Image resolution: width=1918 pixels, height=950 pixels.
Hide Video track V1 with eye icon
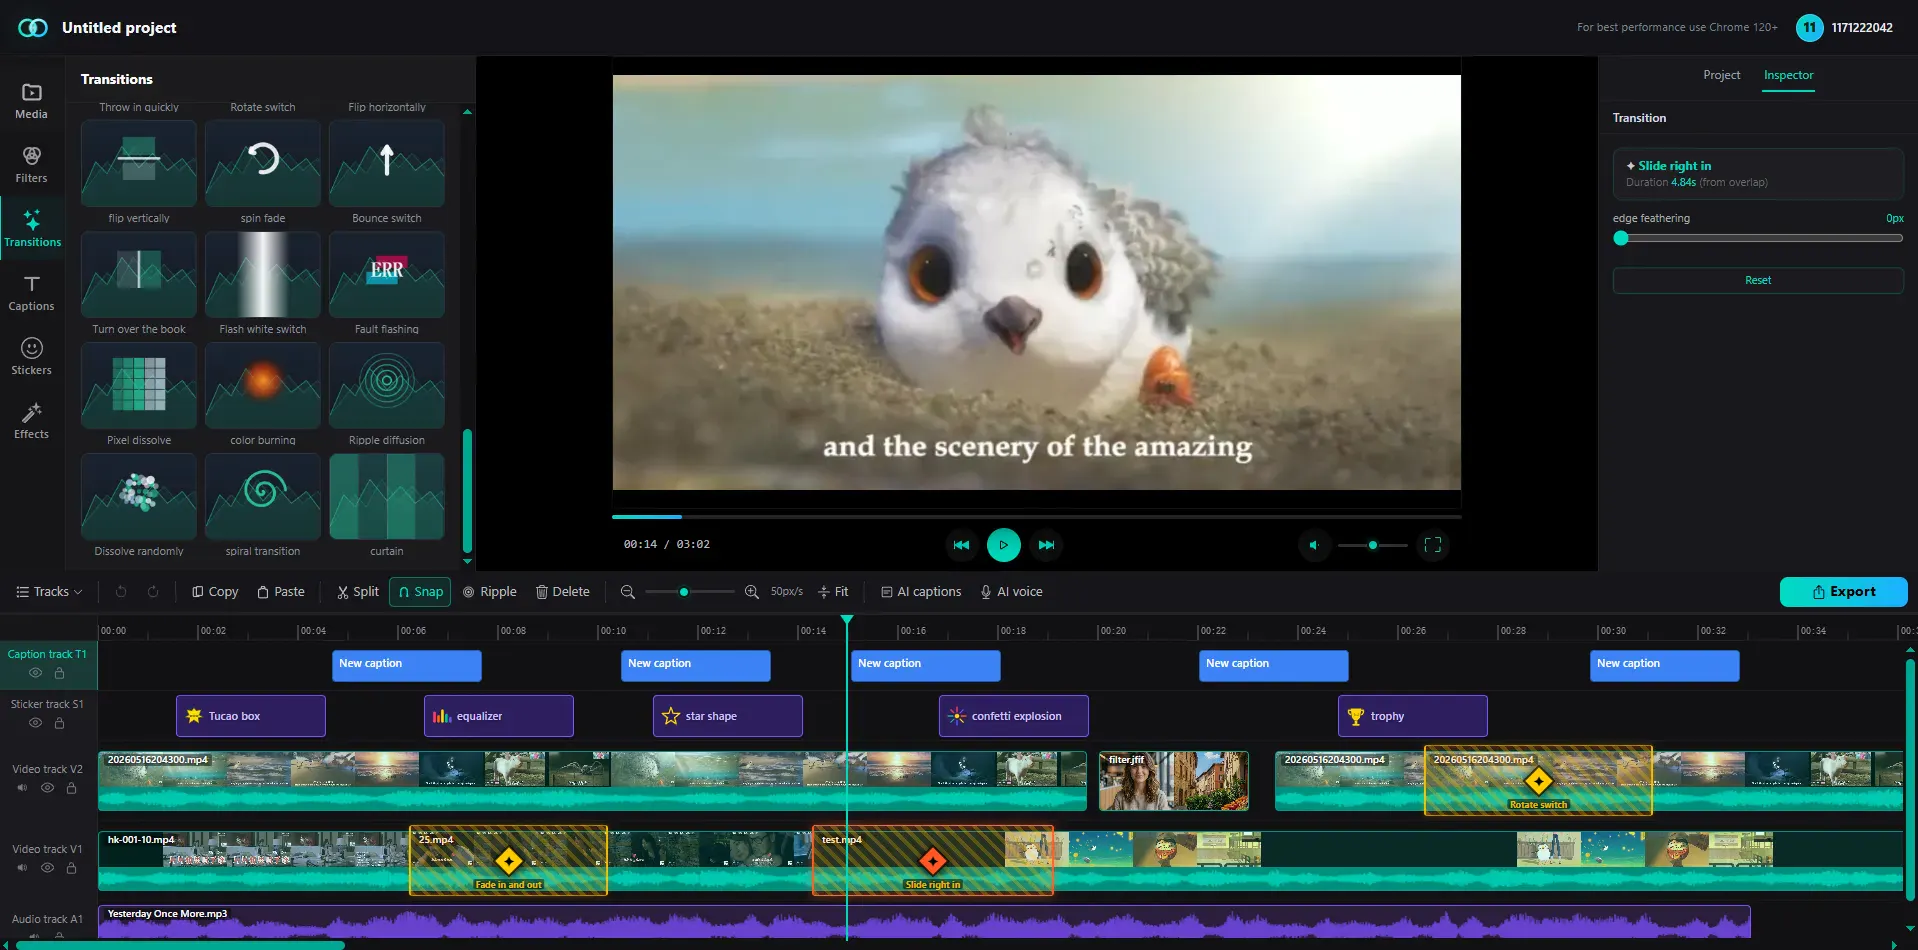[x=47, y=868]
